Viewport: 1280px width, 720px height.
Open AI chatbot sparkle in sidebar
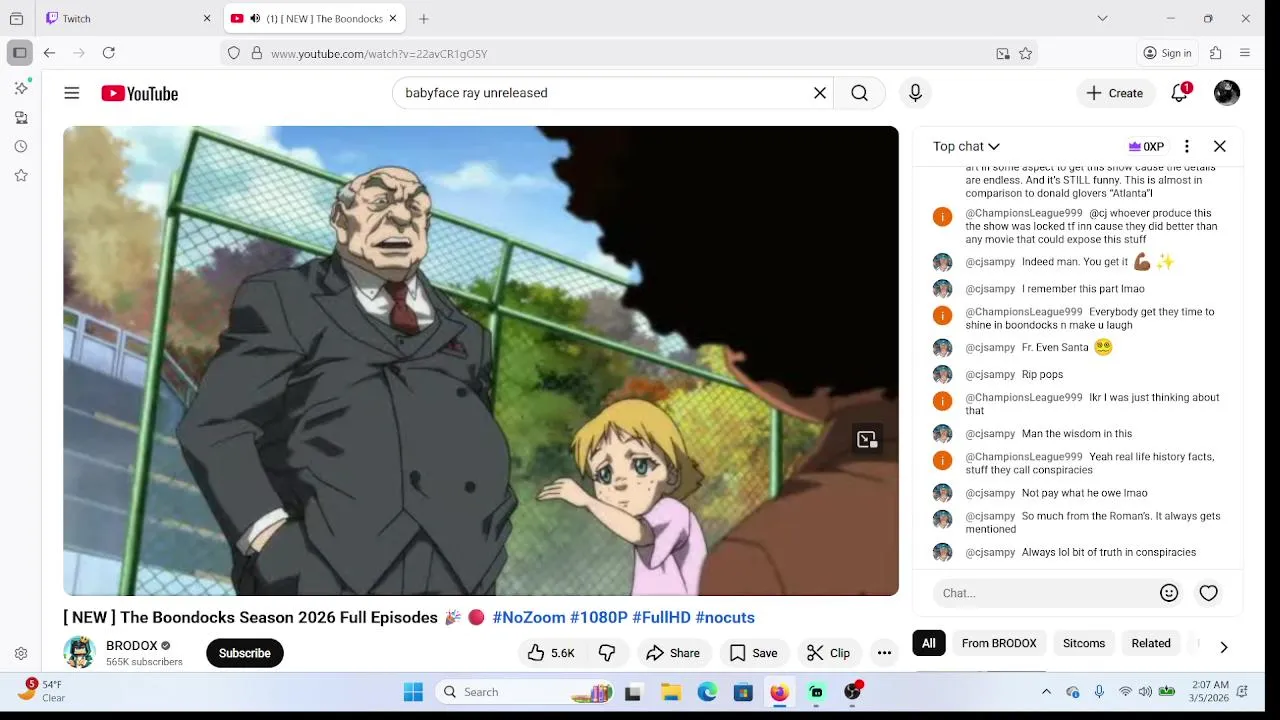[x=21, y=88]
